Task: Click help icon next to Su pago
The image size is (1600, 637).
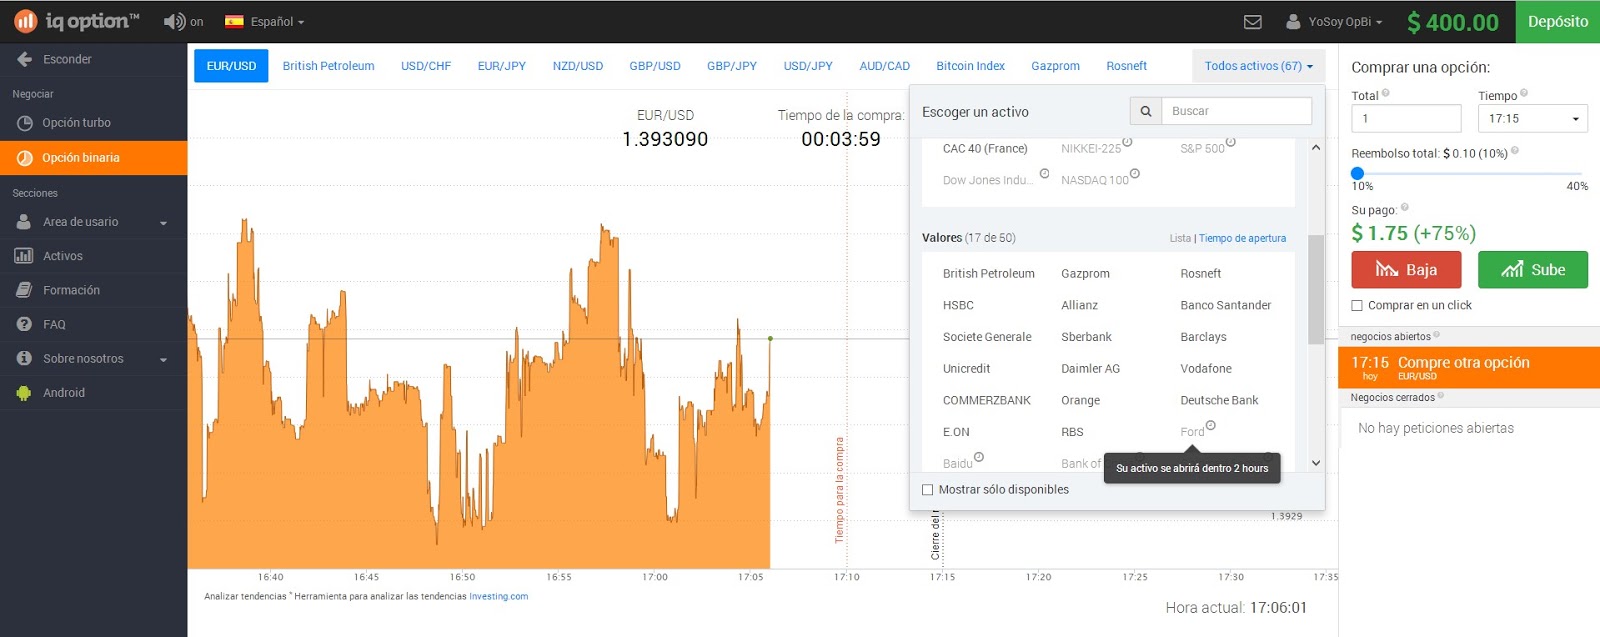Action: tap(1405, 207)
